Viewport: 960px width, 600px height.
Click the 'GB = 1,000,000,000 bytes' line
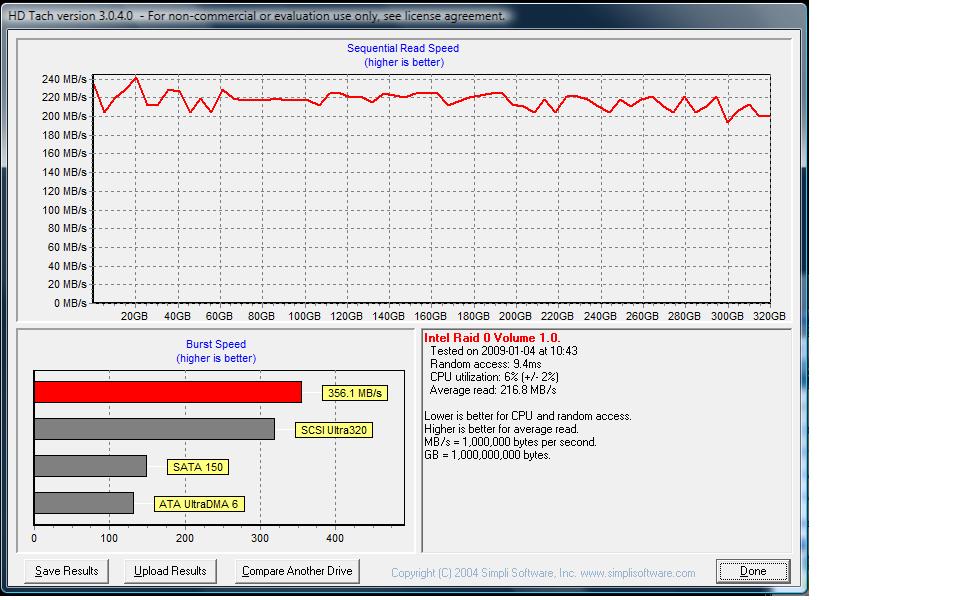(x=487, y=455)
